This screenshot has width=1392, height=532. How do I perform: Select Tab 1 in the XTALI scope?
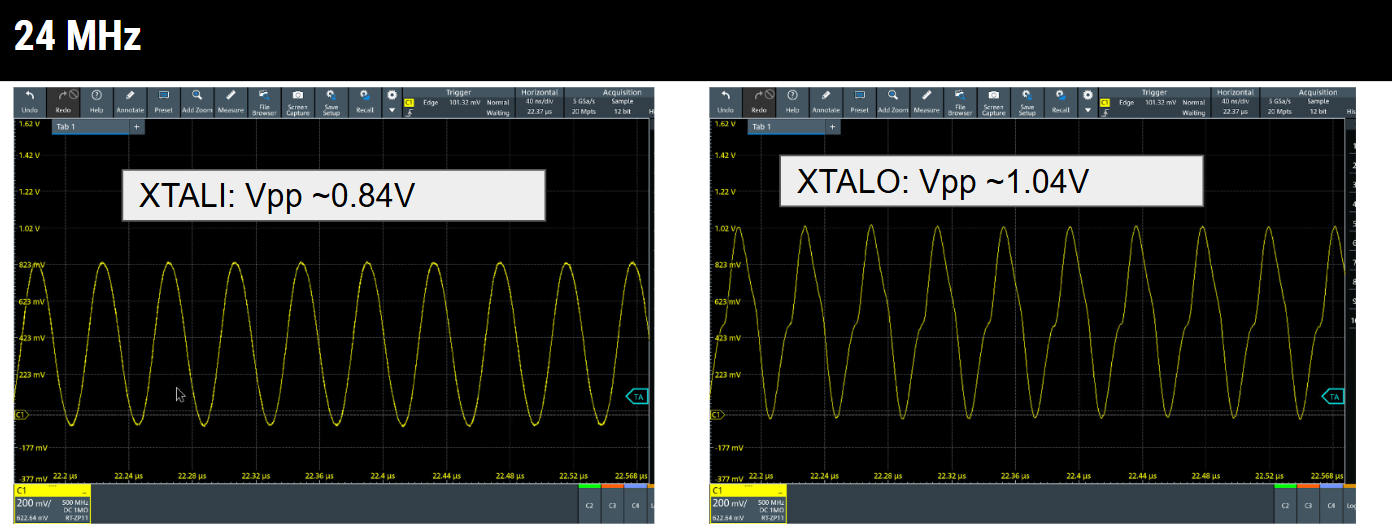pos(88,127)
